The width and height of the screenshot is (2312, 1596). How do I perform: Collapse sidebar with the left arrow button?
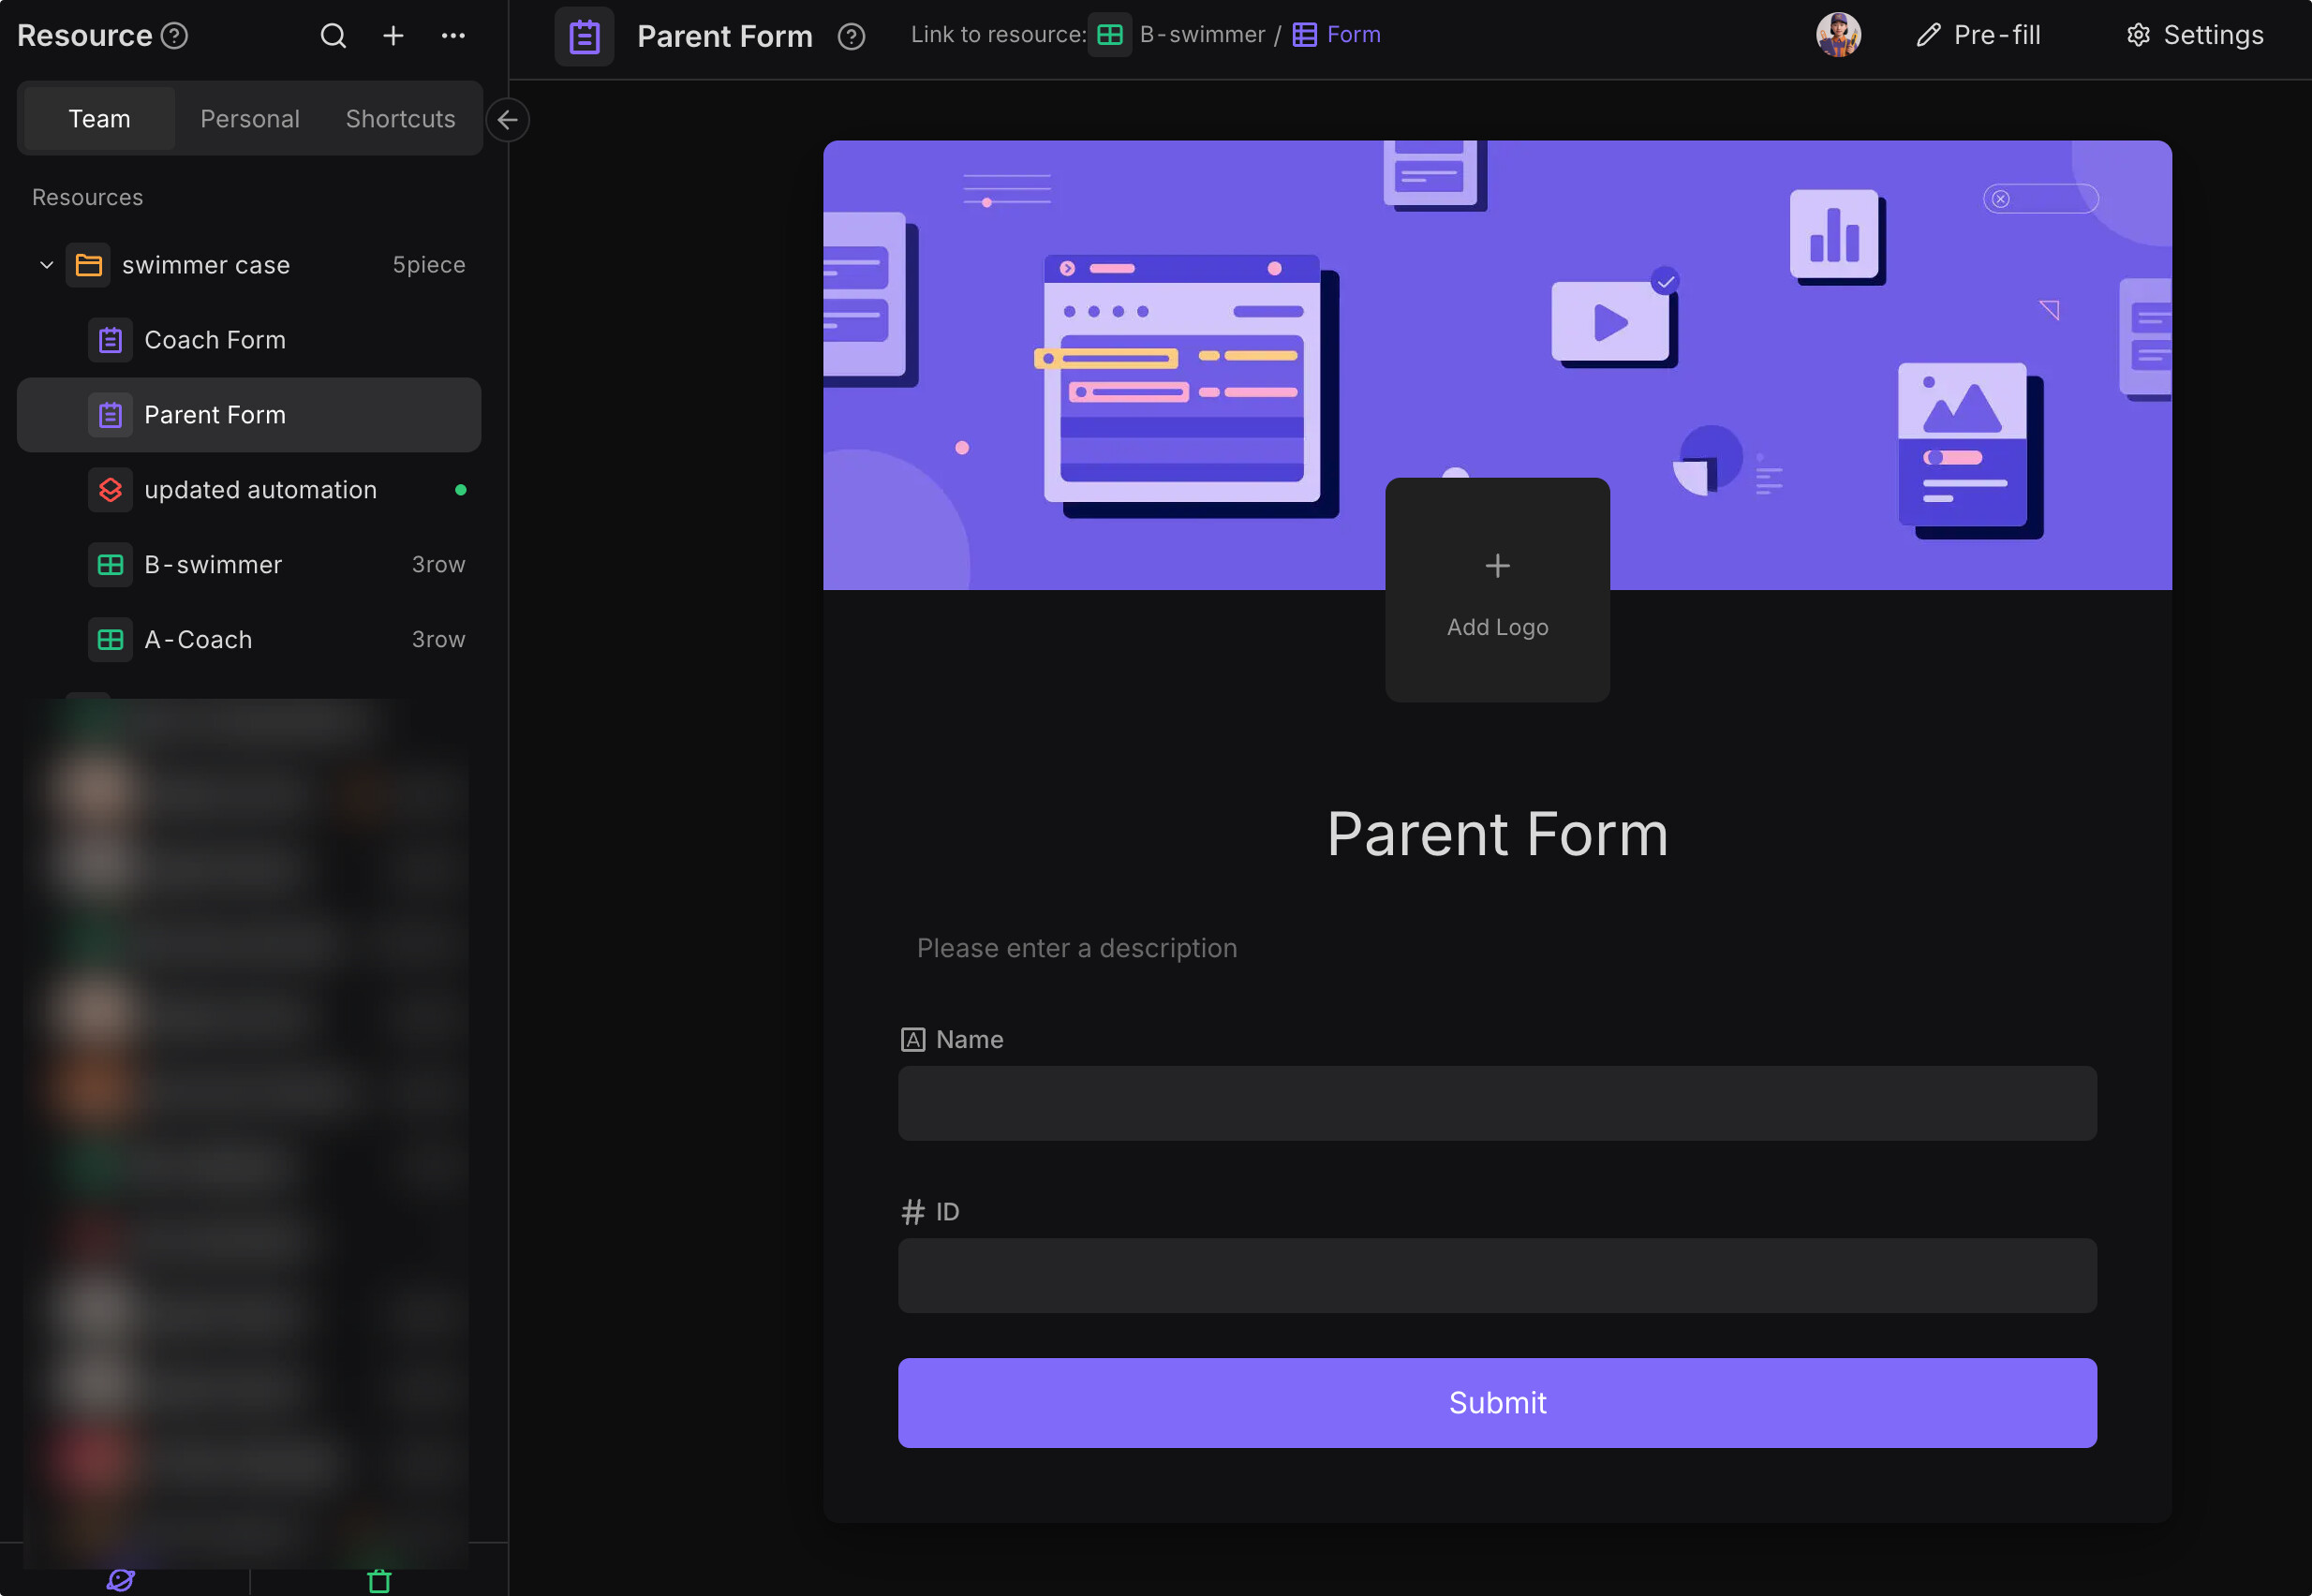tap(507, 120)
